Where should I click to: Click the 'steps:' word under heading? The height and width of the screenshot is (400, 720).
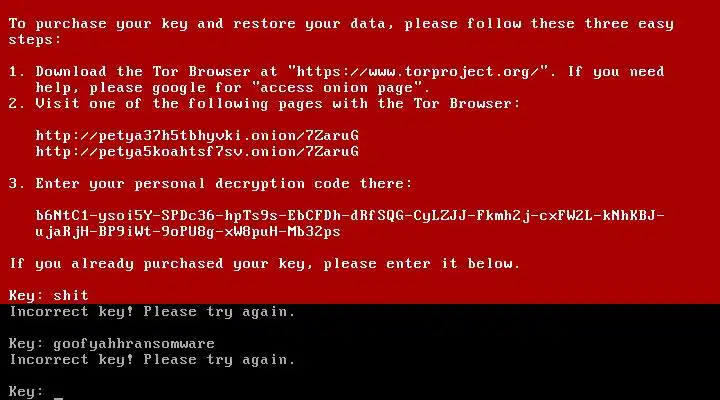click(34, 40)
